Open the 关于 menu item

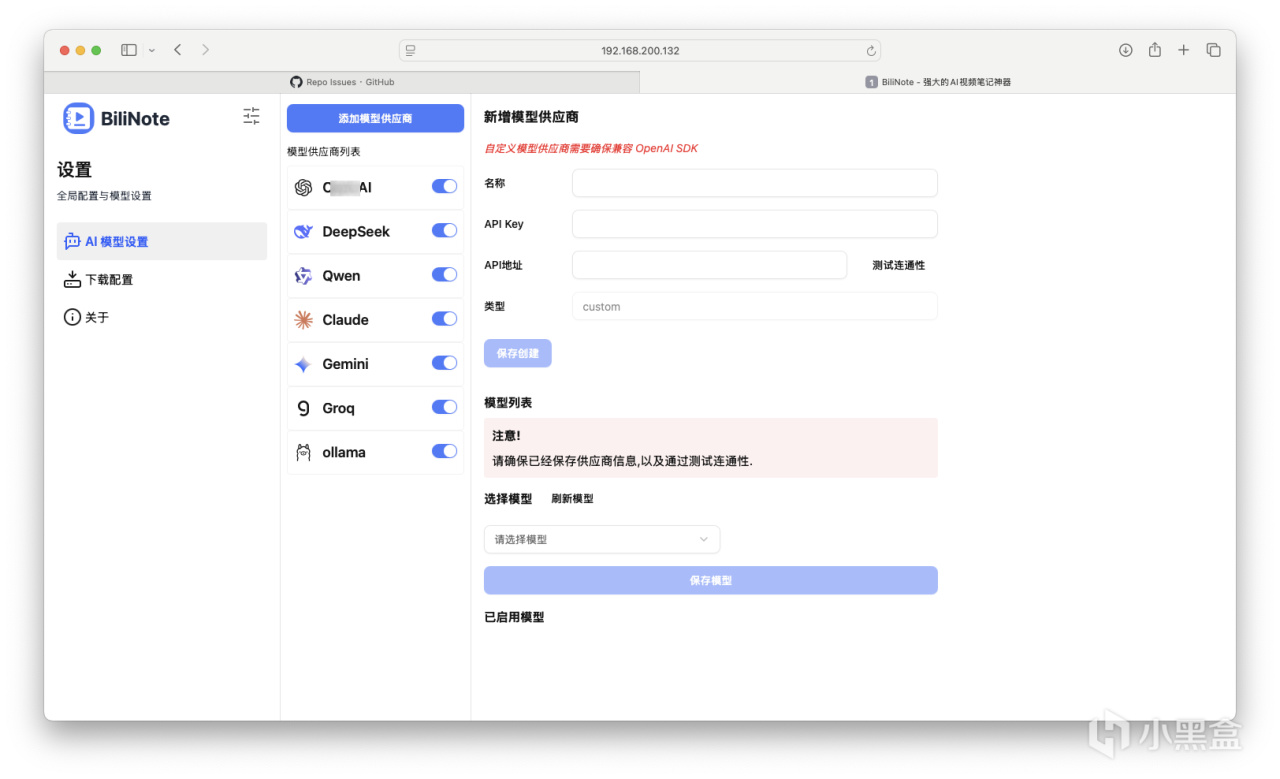pos(162,317)
